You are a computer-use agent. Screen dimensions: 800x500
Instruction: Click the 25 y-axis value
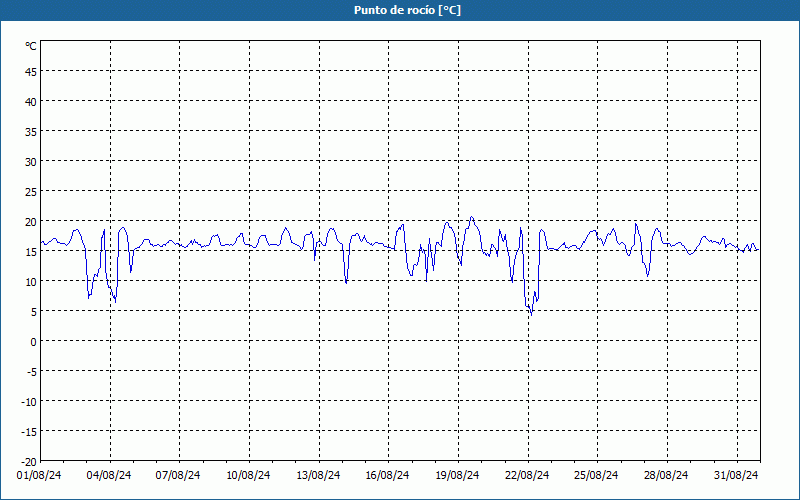coord(31,192)
